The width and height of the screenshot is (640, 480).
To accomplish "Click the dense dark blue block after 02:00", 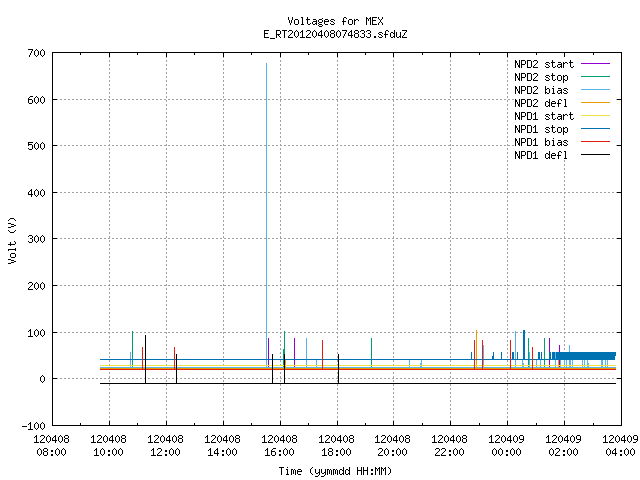I will (586, 356).
